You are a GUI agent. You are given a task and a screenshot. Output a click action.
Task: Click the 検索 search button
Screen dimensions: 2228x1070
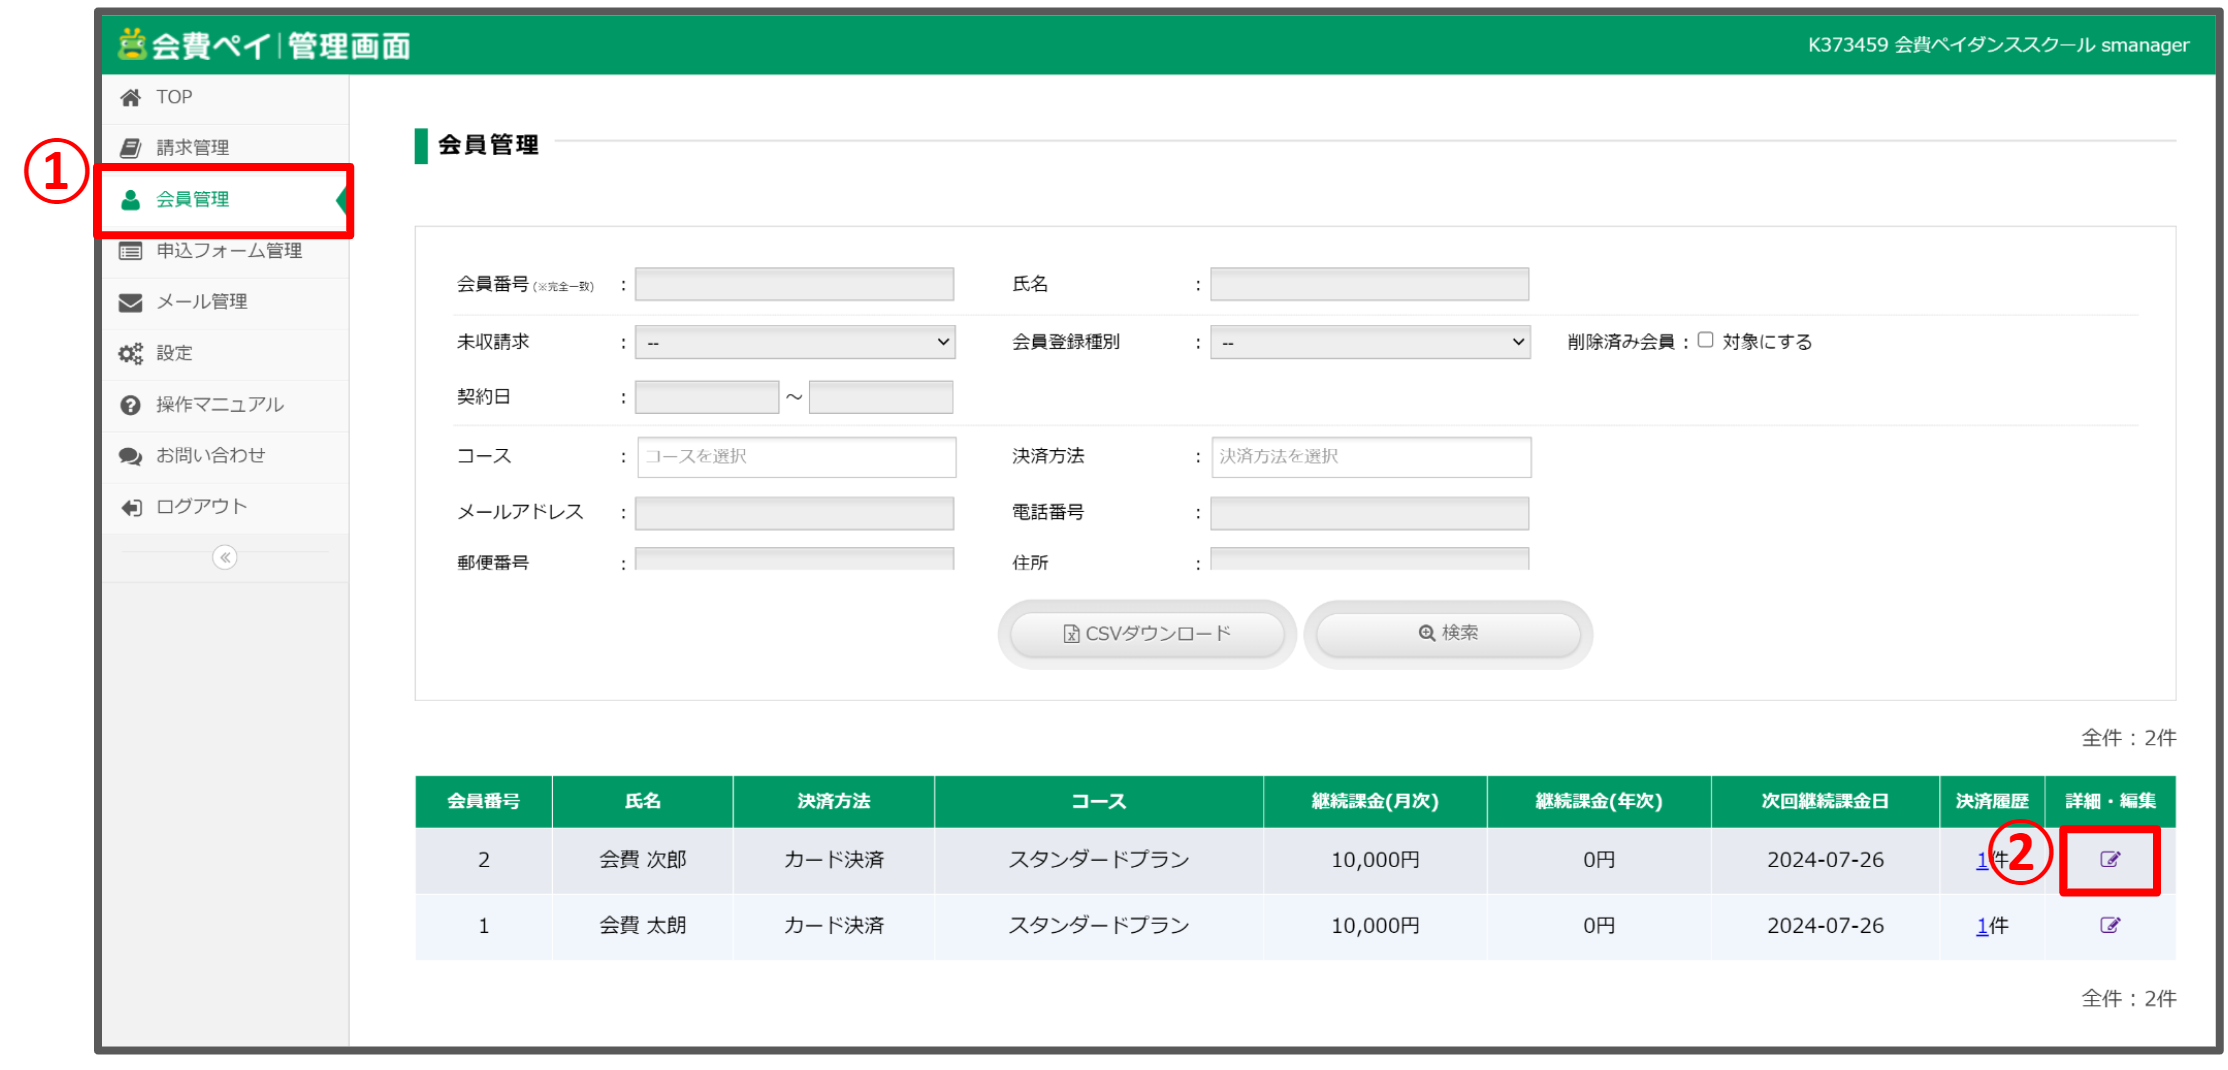pyautogui.click(x=1447, y=633)
